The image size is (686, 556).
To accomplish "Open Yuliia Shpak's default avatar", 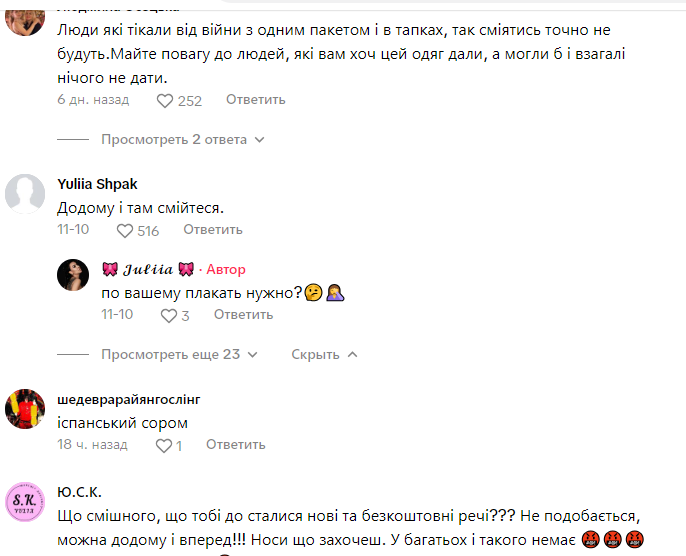I will [x=25, y=194].
